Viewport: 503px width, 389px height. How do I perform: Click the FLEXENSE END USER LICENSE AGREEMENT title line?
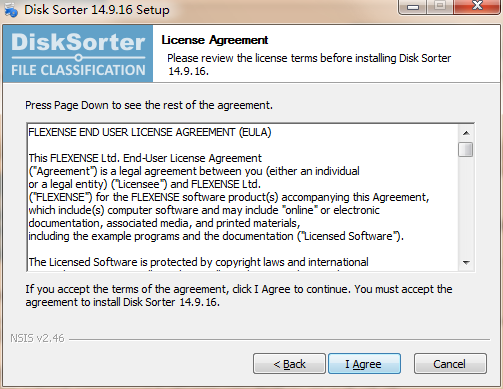tap(150, 132)
